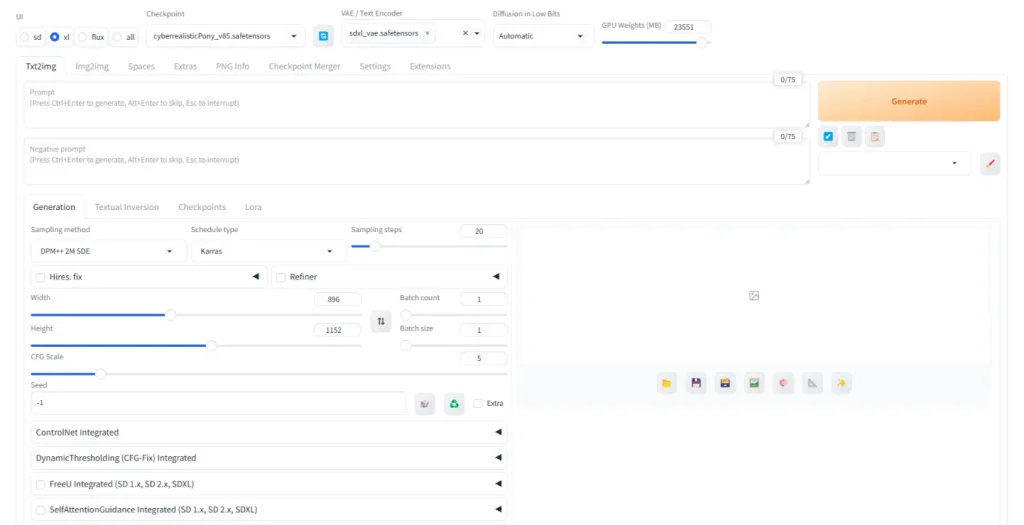This screenshot has width=1024, height=525.
Task: Click the CFG Scale slider handle
Action: pyautogui.click(x=101, y=374)
